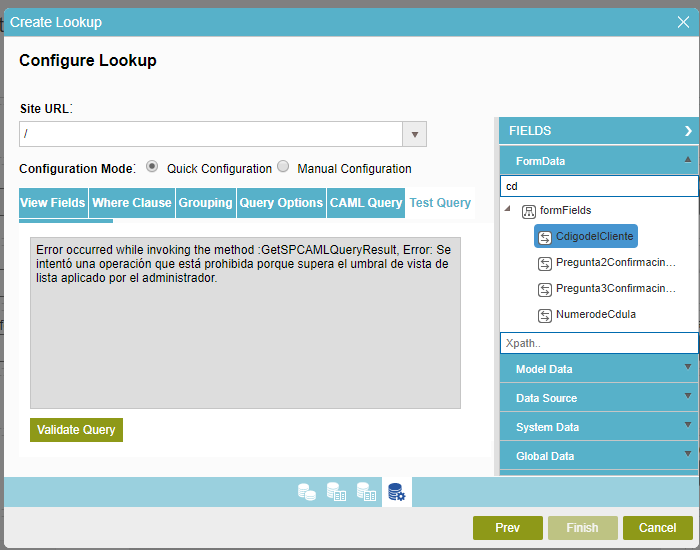Click the active database gear step icon
The width and height of the screenshot is (700, 550).
tap(397, 492)
